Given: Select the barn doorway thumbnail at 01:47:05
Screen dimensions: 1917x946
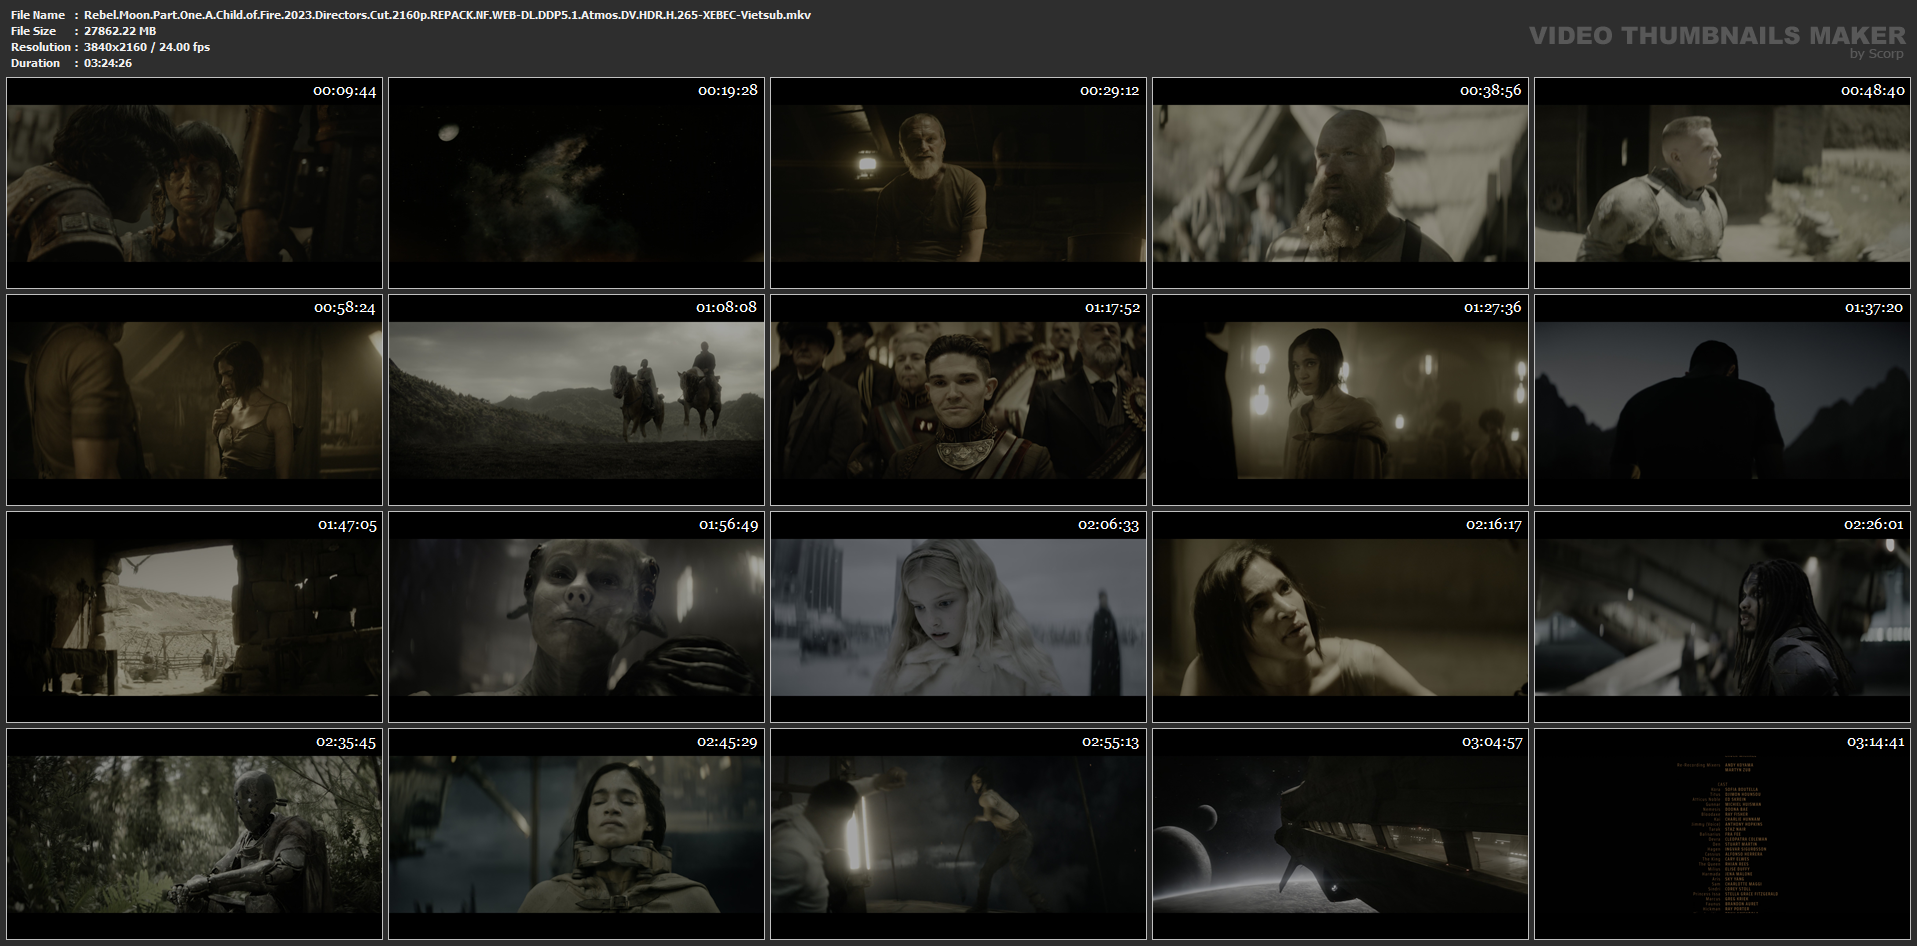Looking at the screenshot, I should [194, 617].
